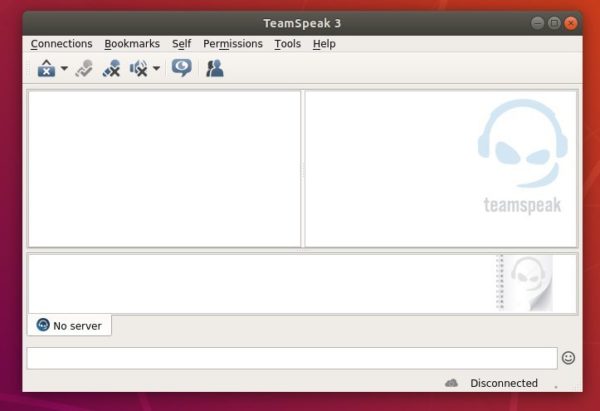This screenshot has width=600, height=411.
Task: Open the emoticon smiley picker
Action: [568, 358]
